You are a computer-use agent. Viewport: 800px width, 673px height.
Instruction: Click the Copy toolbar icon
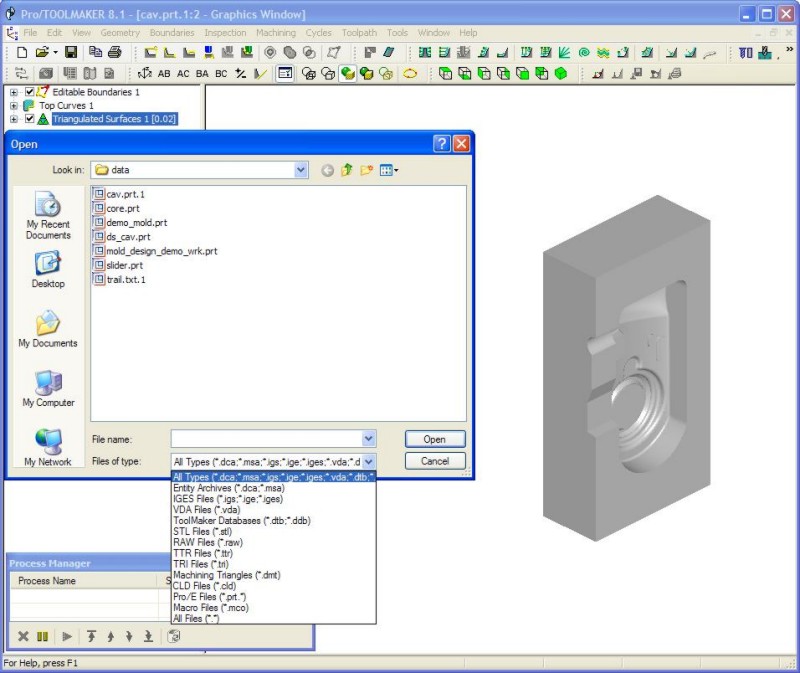pyautogui.click(x=95, y=52)
